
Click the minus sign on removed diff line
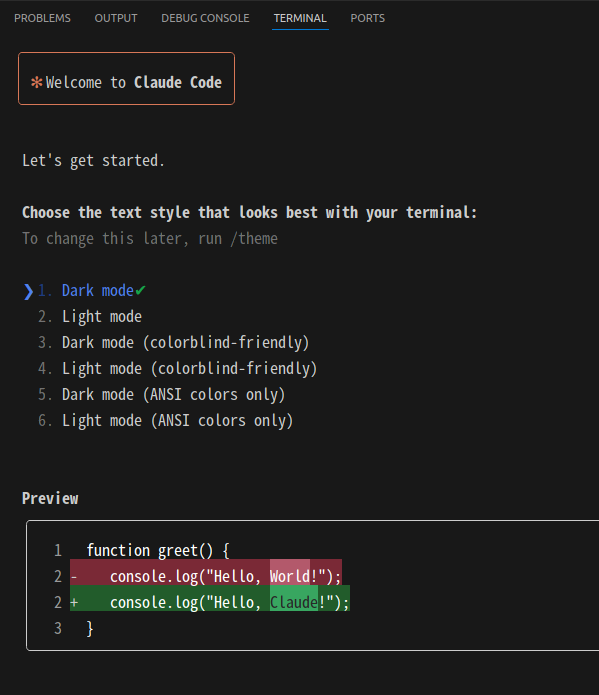point(74,577)
